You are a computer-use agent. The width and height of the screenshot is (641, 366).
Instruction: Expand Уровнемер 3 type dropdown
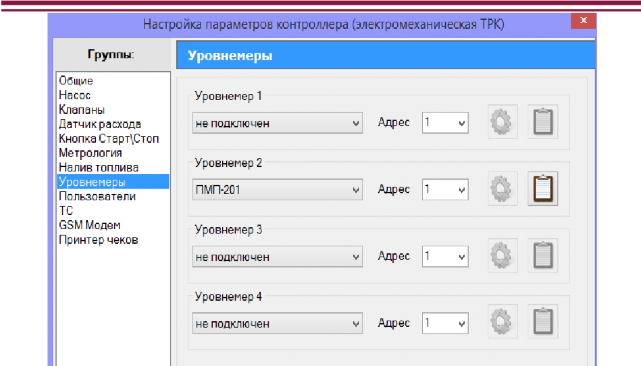277,257
